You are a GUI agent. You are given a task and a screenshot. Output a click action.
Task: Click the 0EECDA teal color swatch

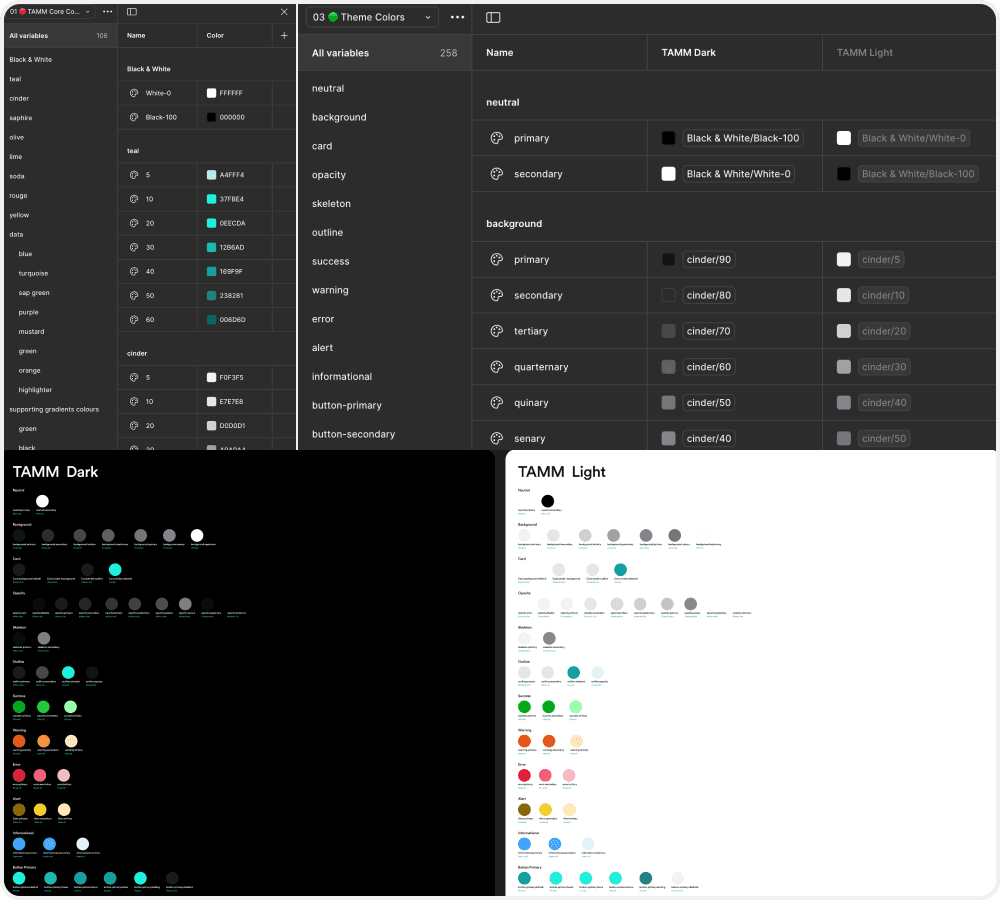tap(211, 223)
